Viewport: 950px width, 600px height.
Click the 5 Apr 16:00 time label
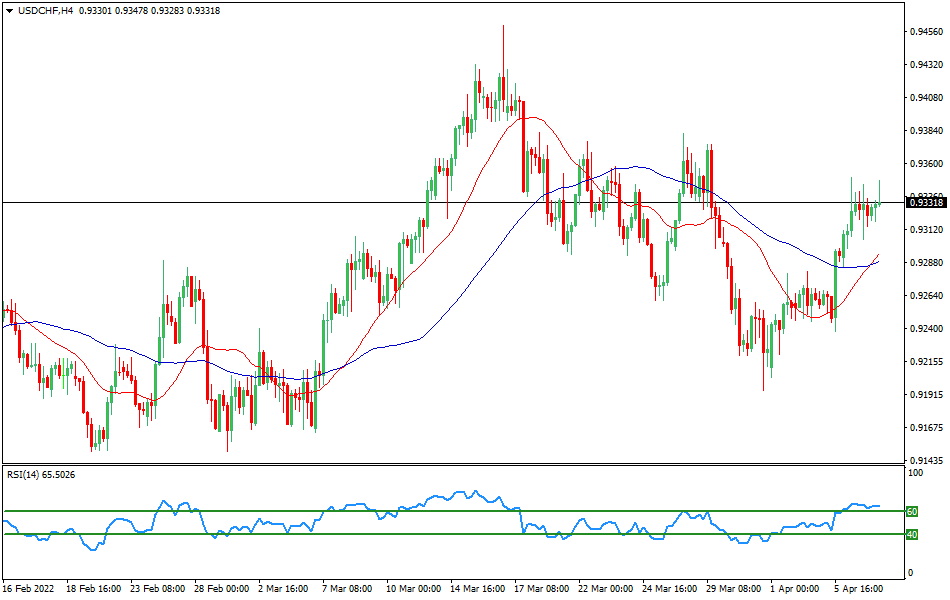click(857, 589)
